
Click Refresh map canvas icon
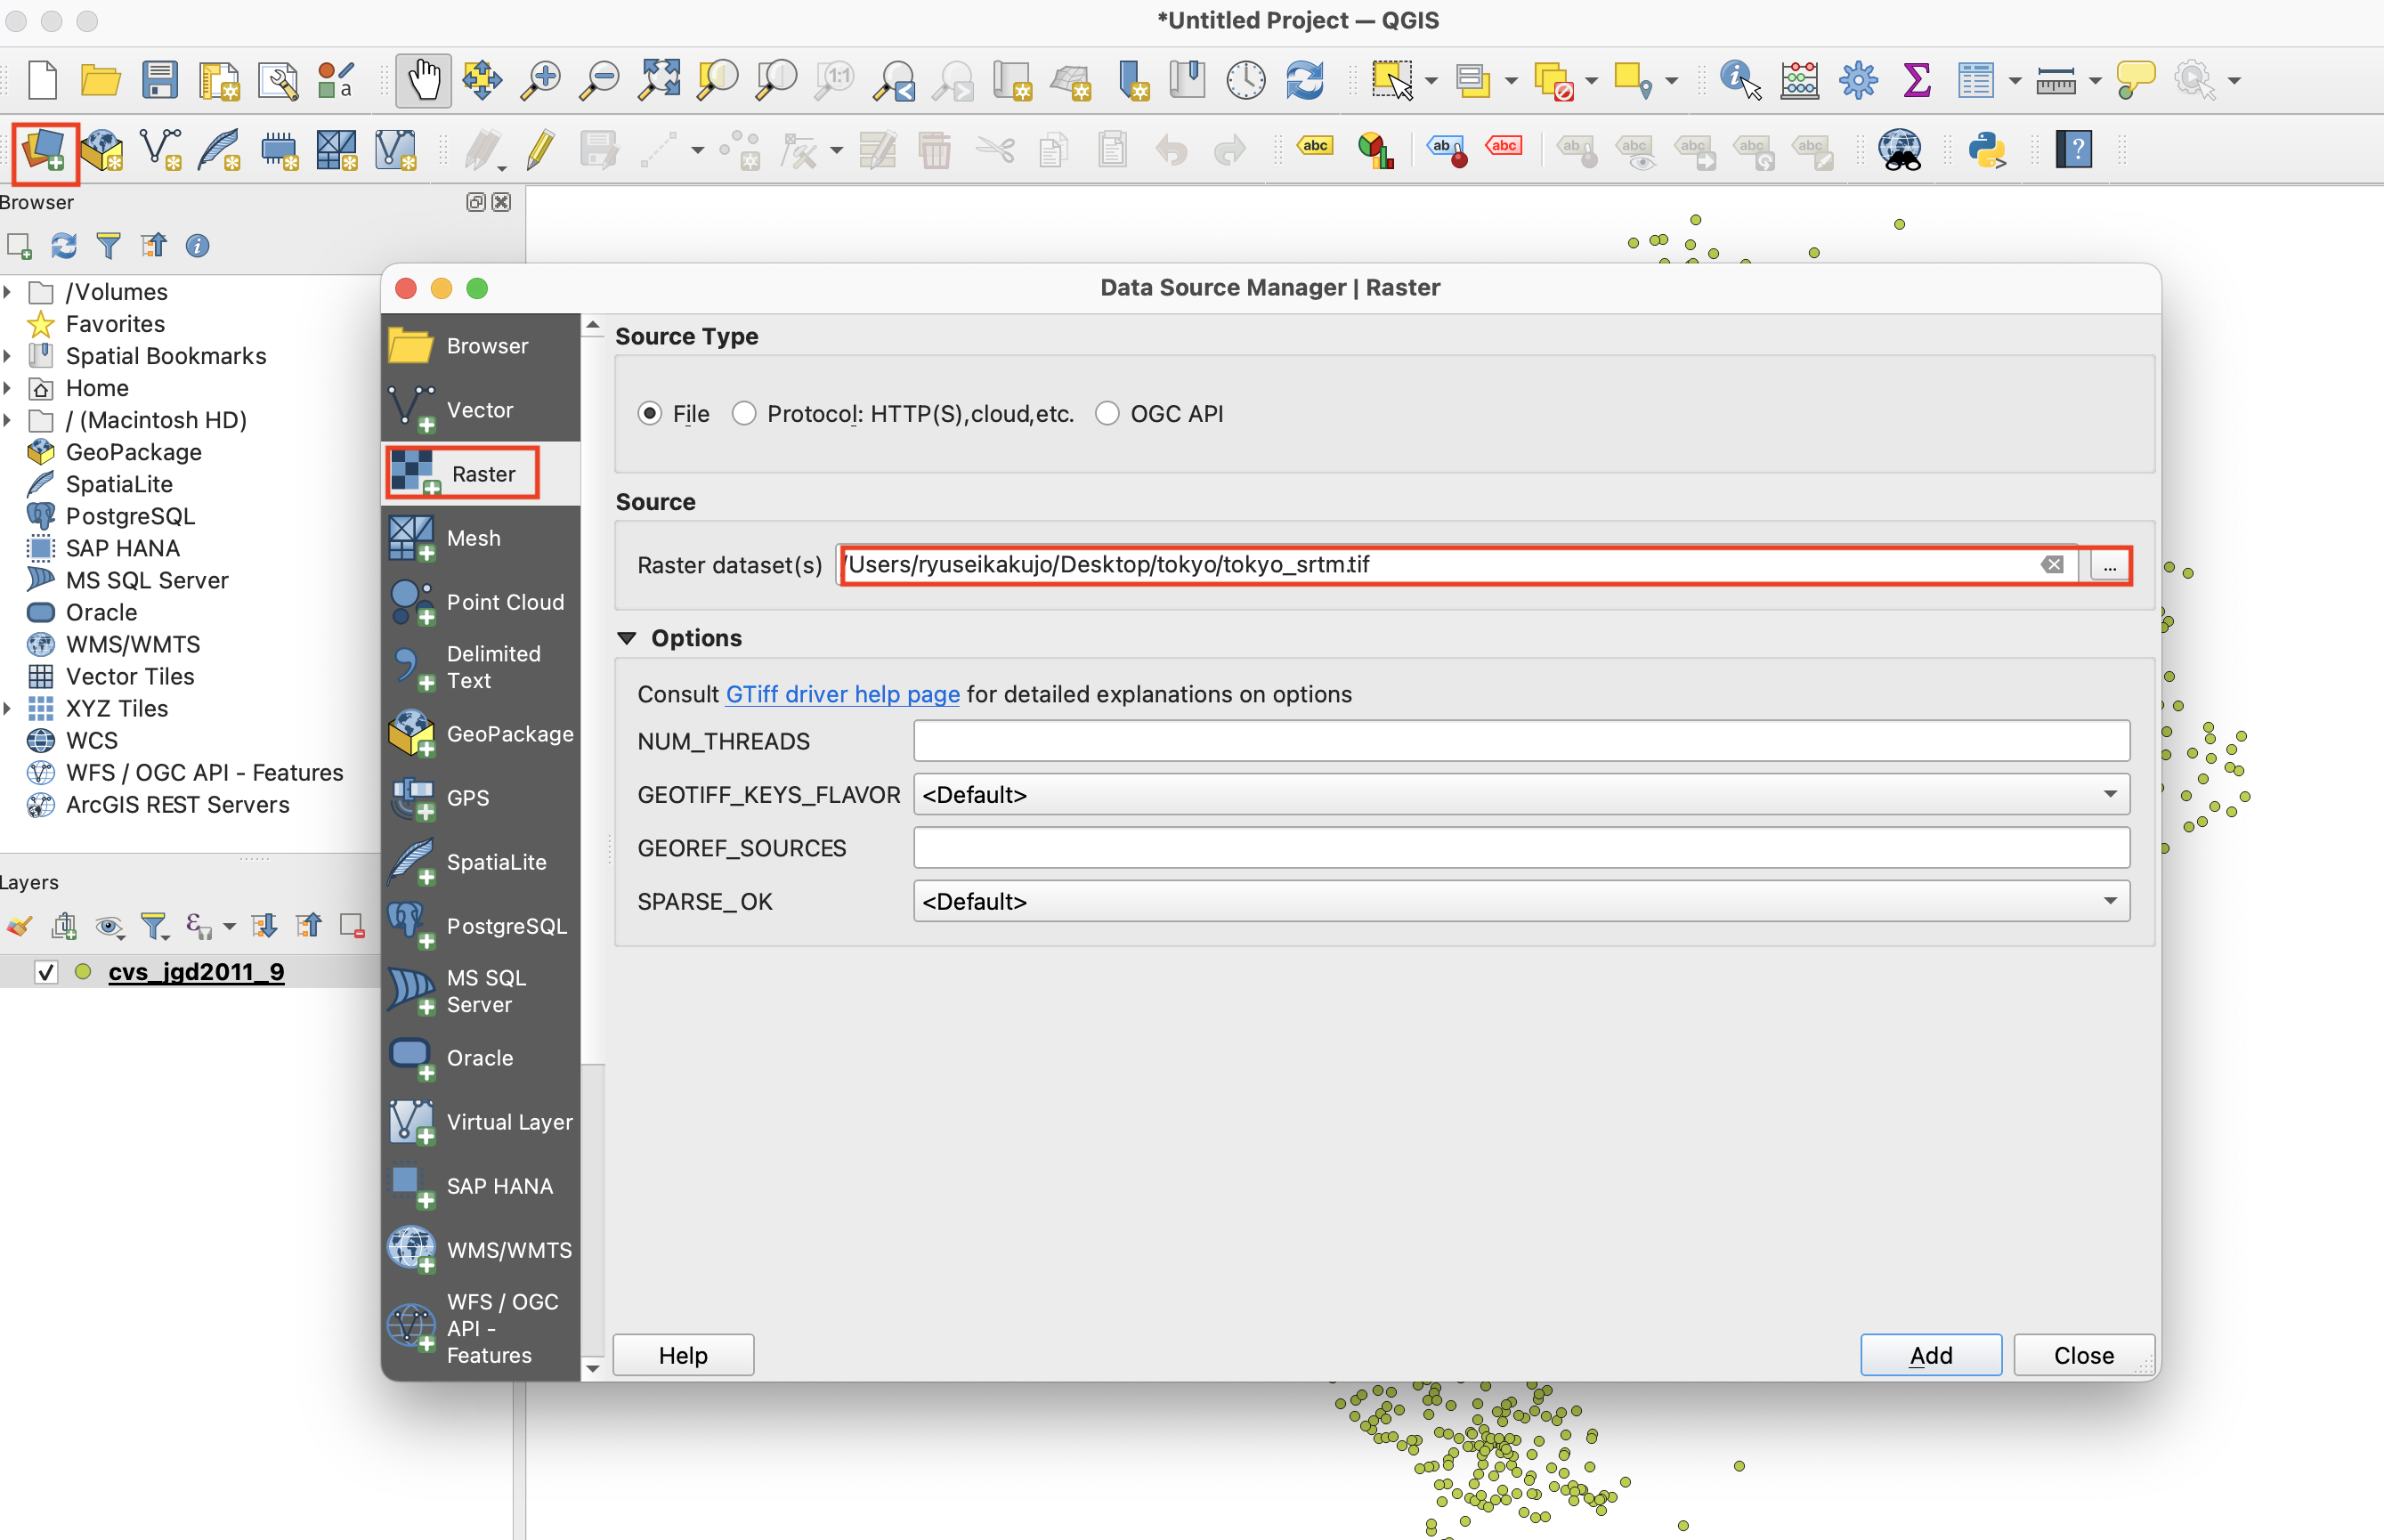click(x=1305, y=80)
